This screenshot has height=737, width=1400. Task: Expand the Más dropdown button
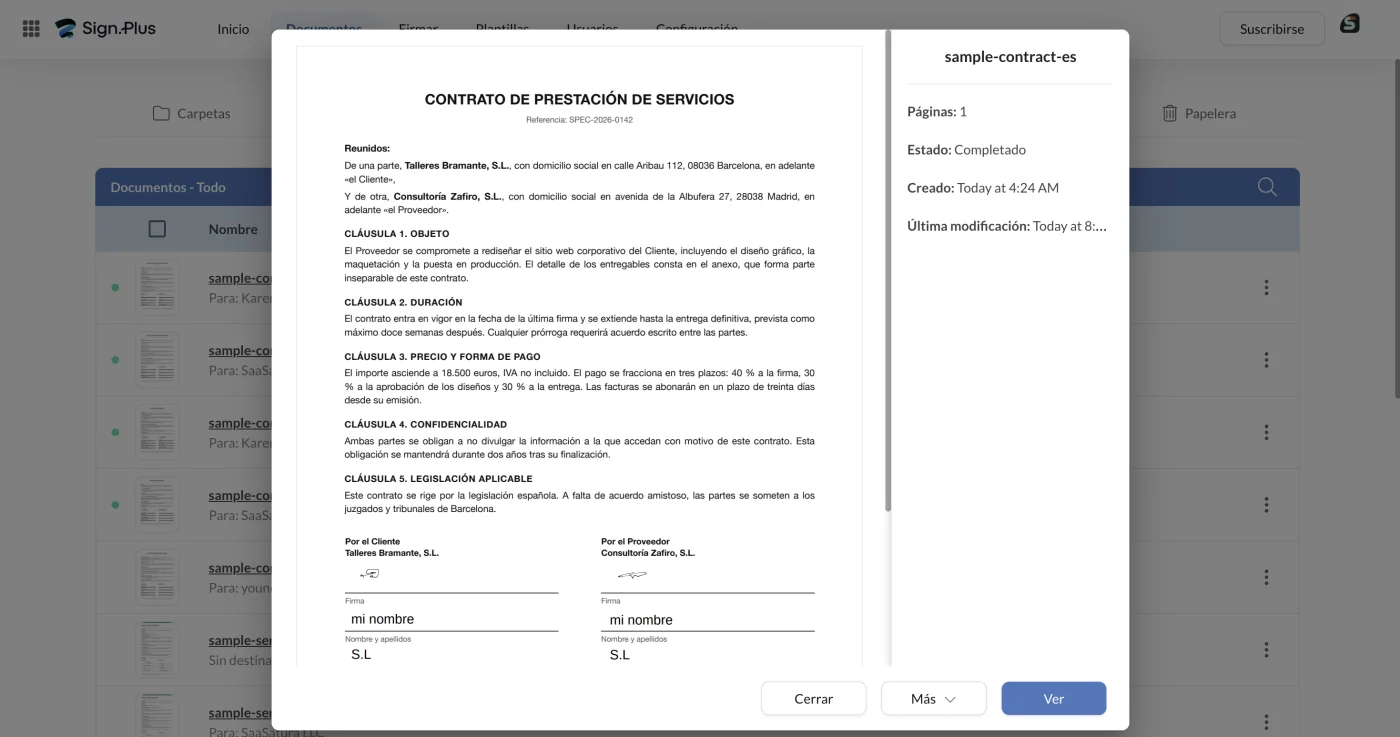(x=933, y=699)
